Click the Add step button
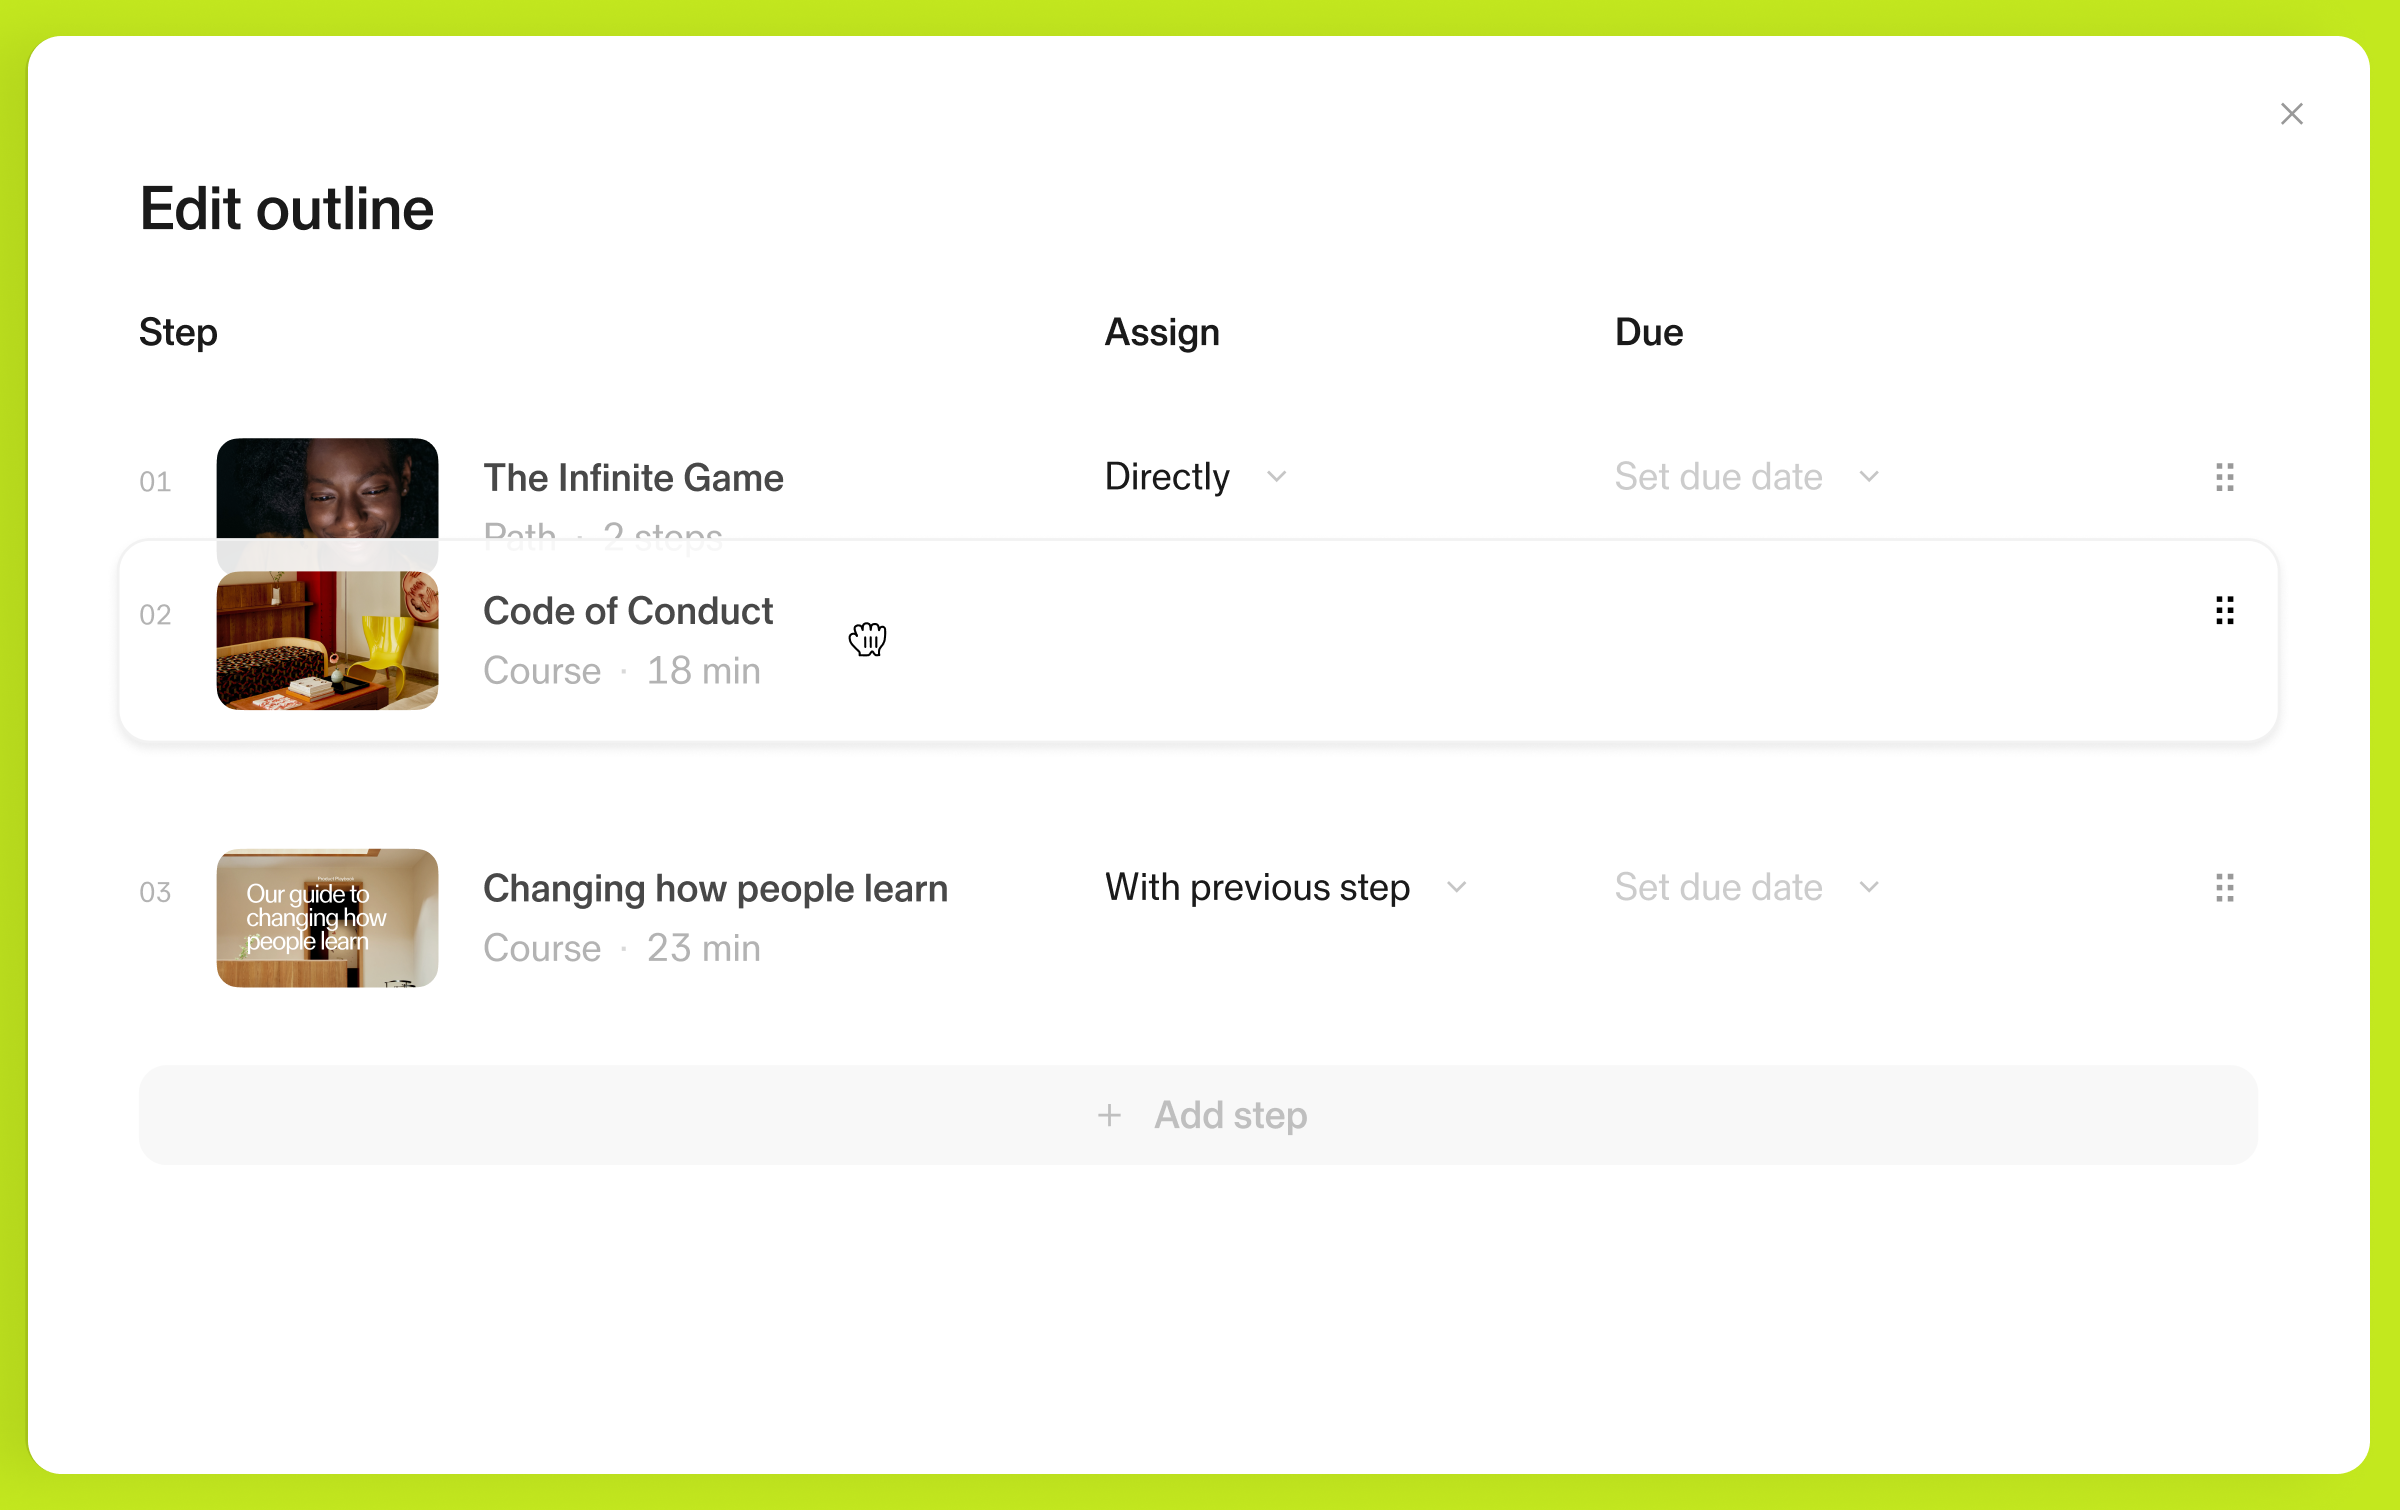2400x1510 pixels. [x=1198, y=1115]
